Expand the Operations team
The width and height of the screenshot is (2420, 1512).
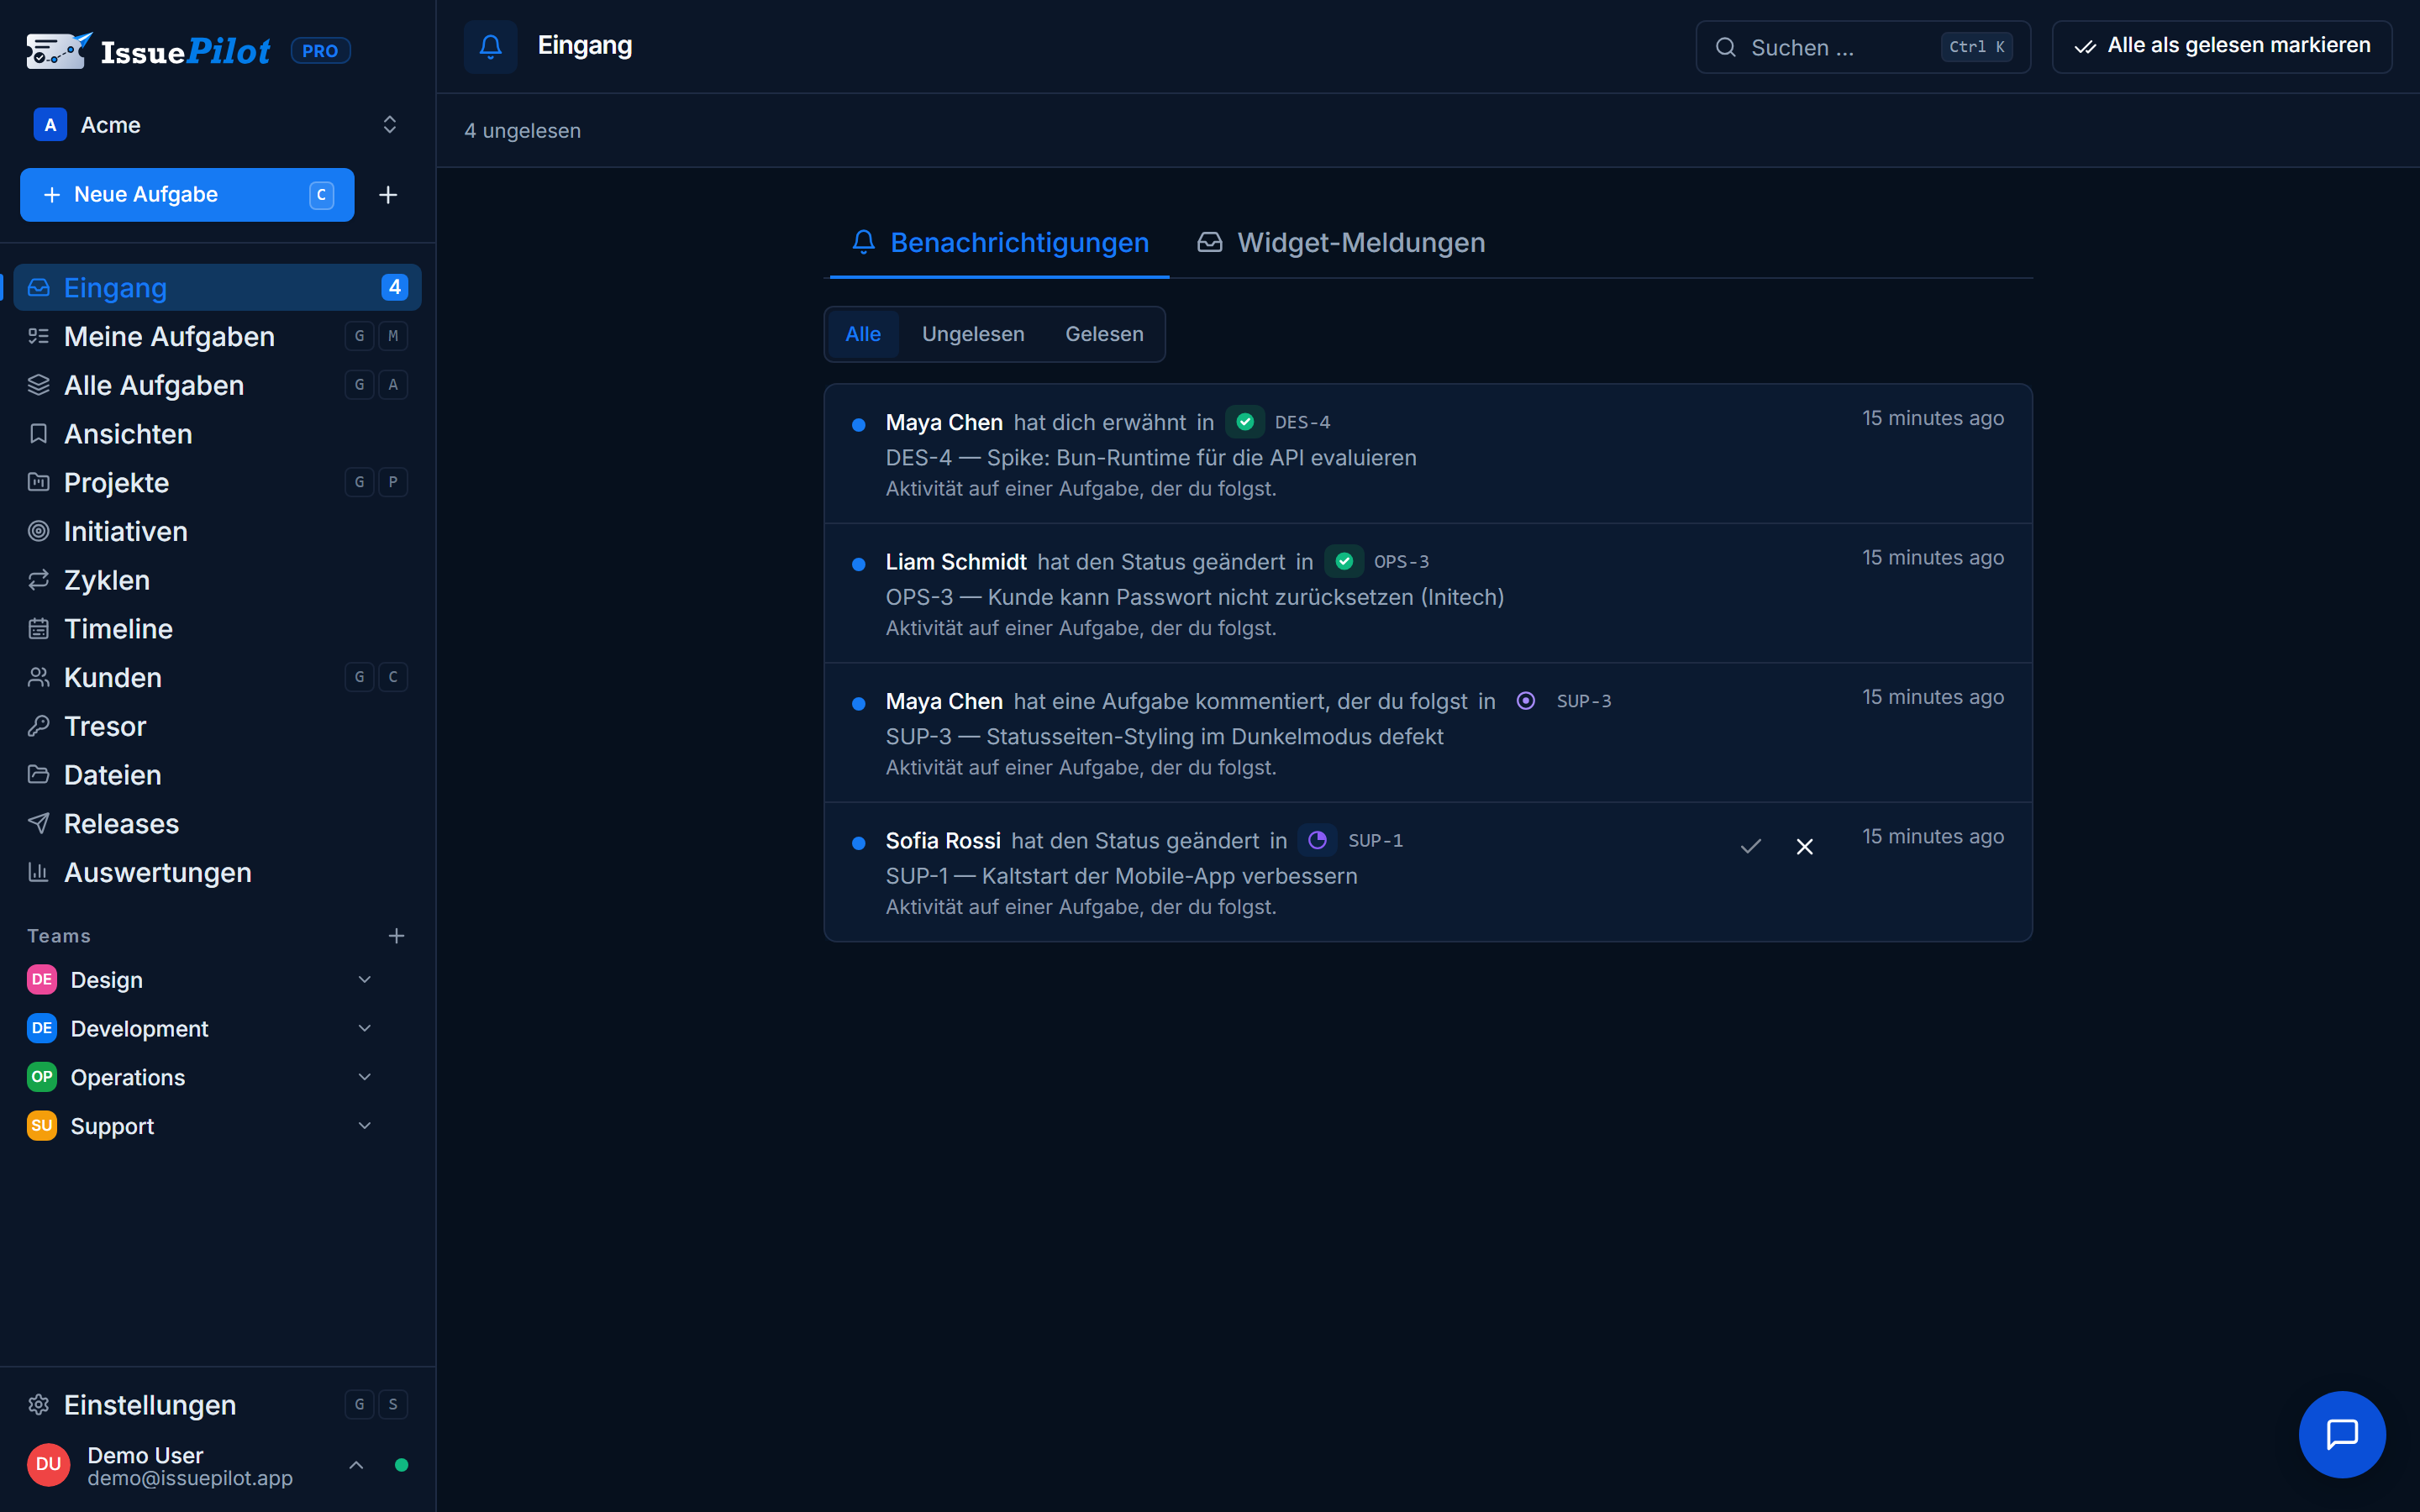coord(365,1077)
